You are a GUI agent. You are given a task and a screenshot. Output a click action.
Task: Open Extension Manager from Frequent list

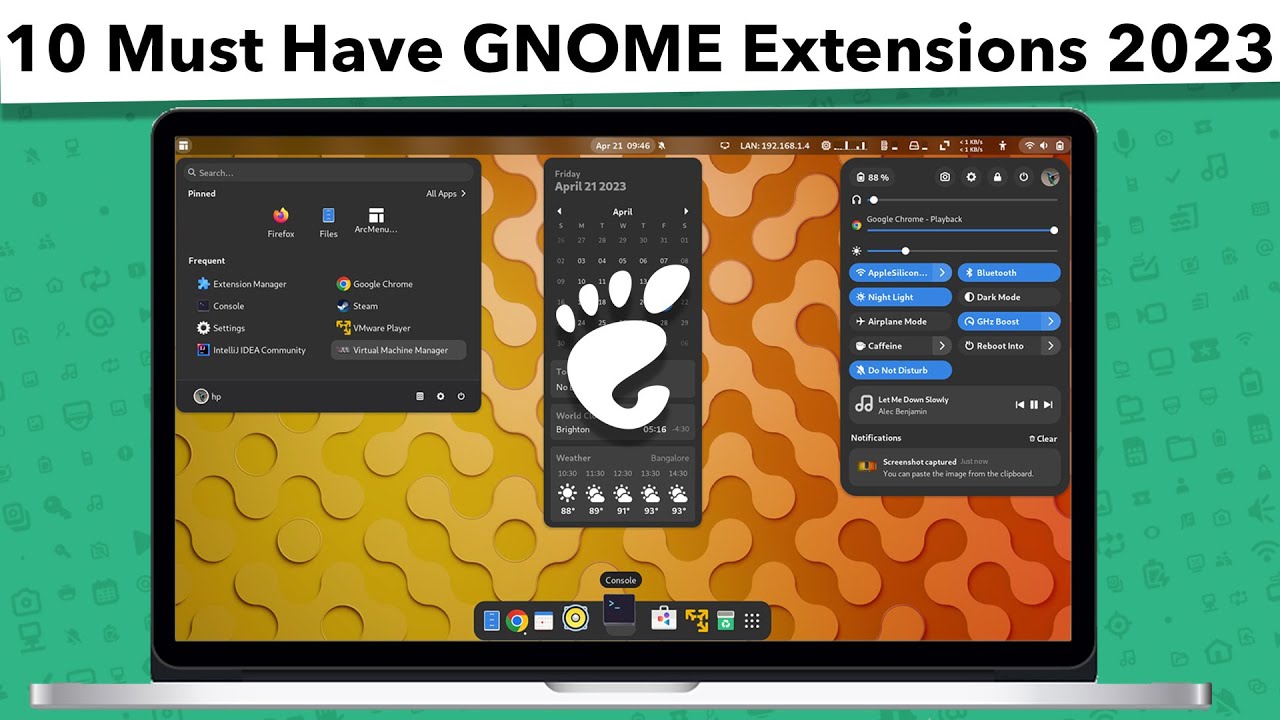click(242, 284)
